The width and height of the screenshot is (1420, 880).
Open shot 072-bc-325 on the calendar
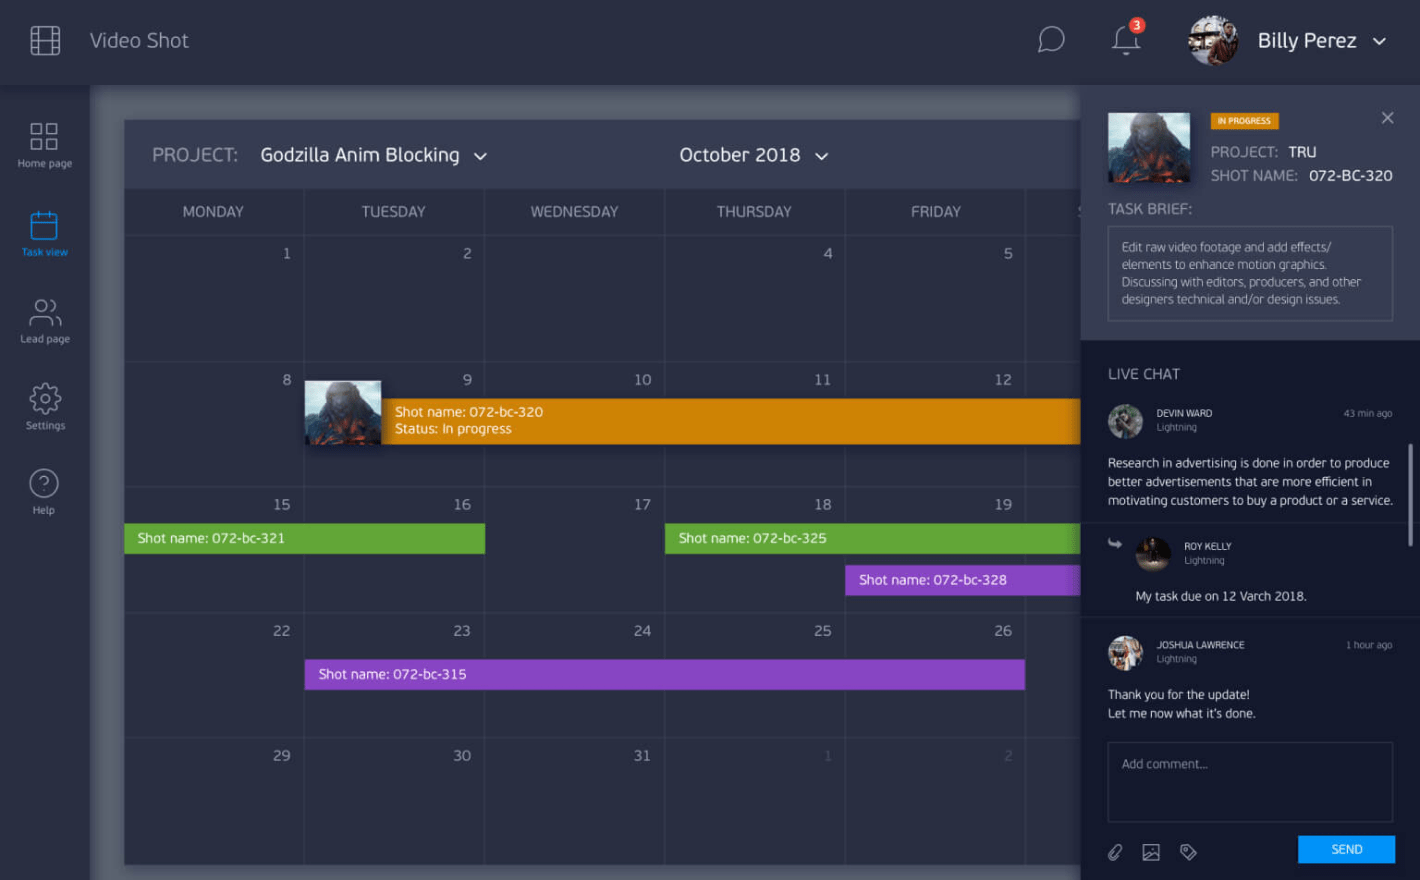click(x=800, y=538)
